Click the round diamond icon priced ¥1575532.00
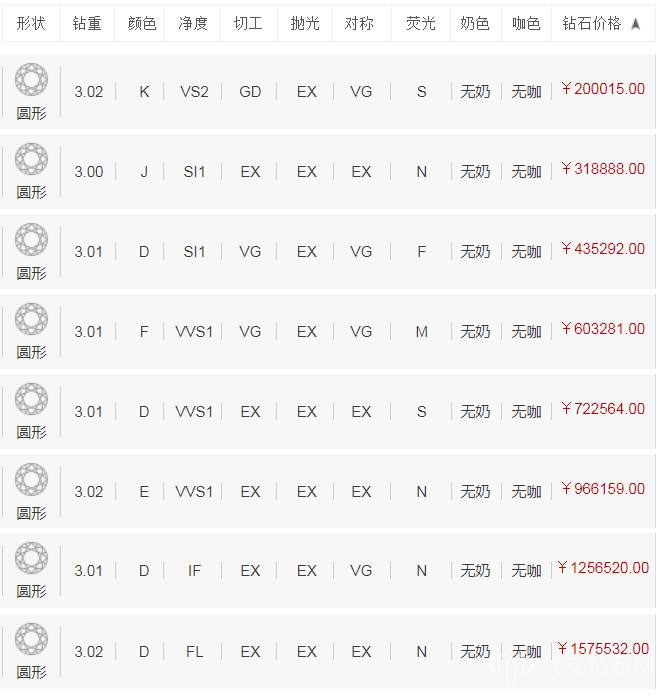This screenshot has width=662, height=696. (x=31, y=639)
